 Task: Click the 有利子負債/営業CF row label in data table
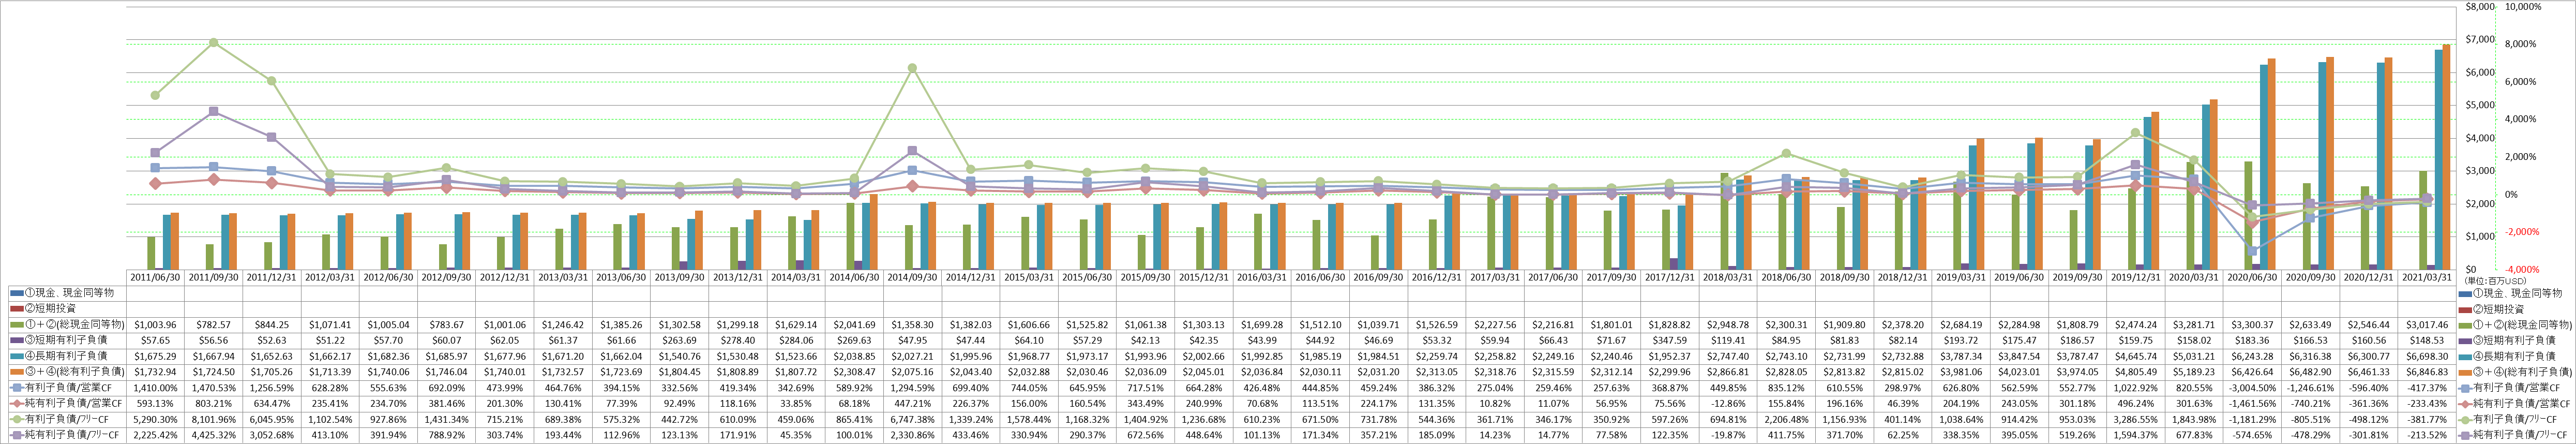[67, 388]
